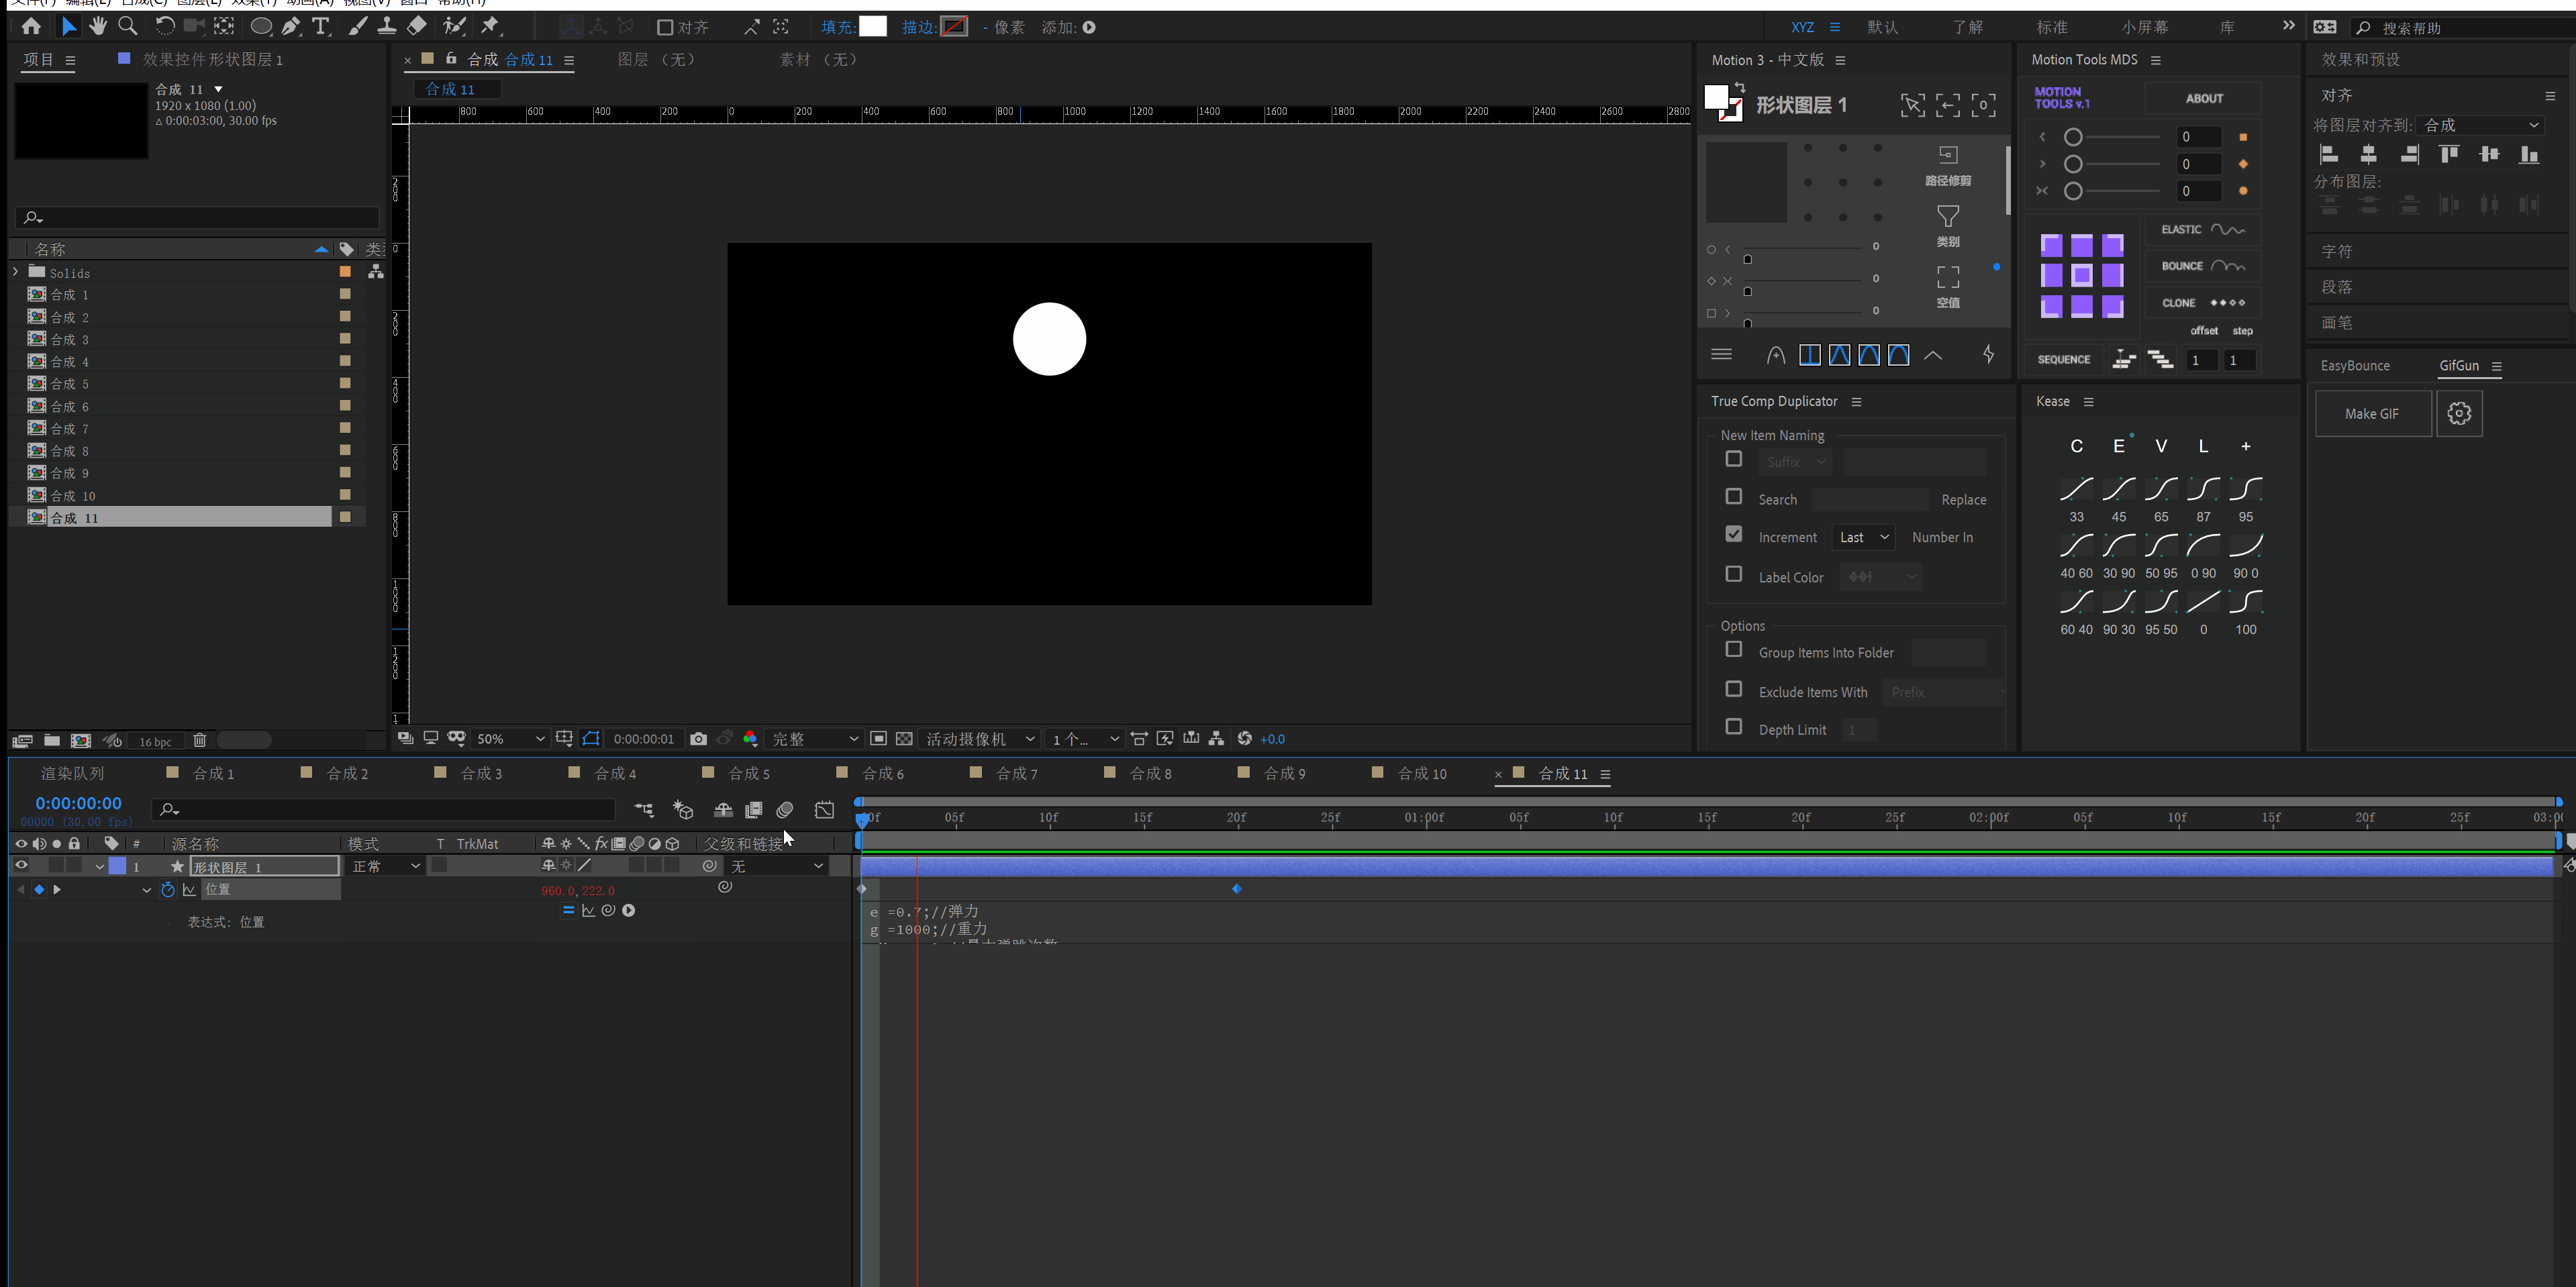Select the Type tool

321,27
